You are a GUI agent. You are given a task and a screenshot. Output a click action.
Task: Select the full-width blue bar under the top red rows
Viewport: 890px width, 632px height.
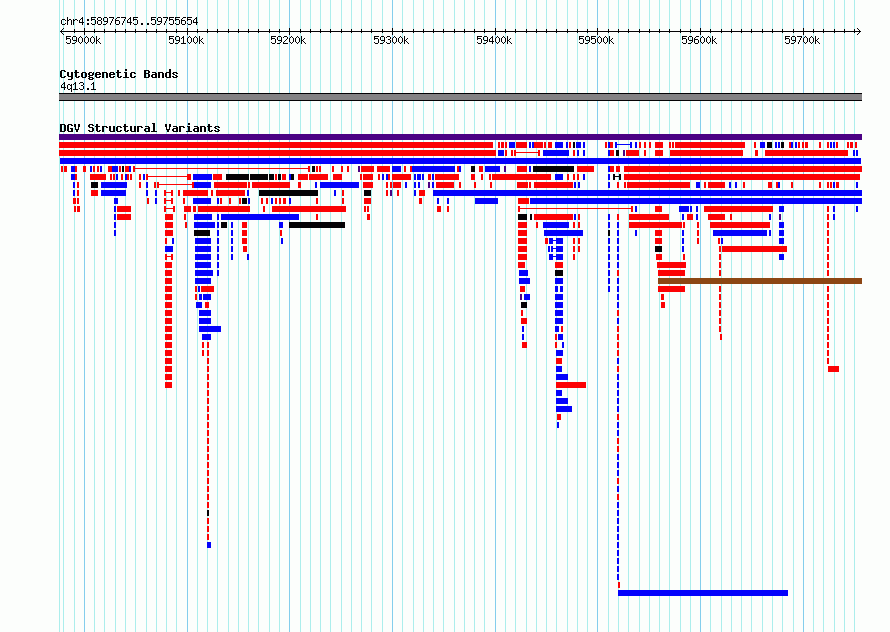(460, 161)
